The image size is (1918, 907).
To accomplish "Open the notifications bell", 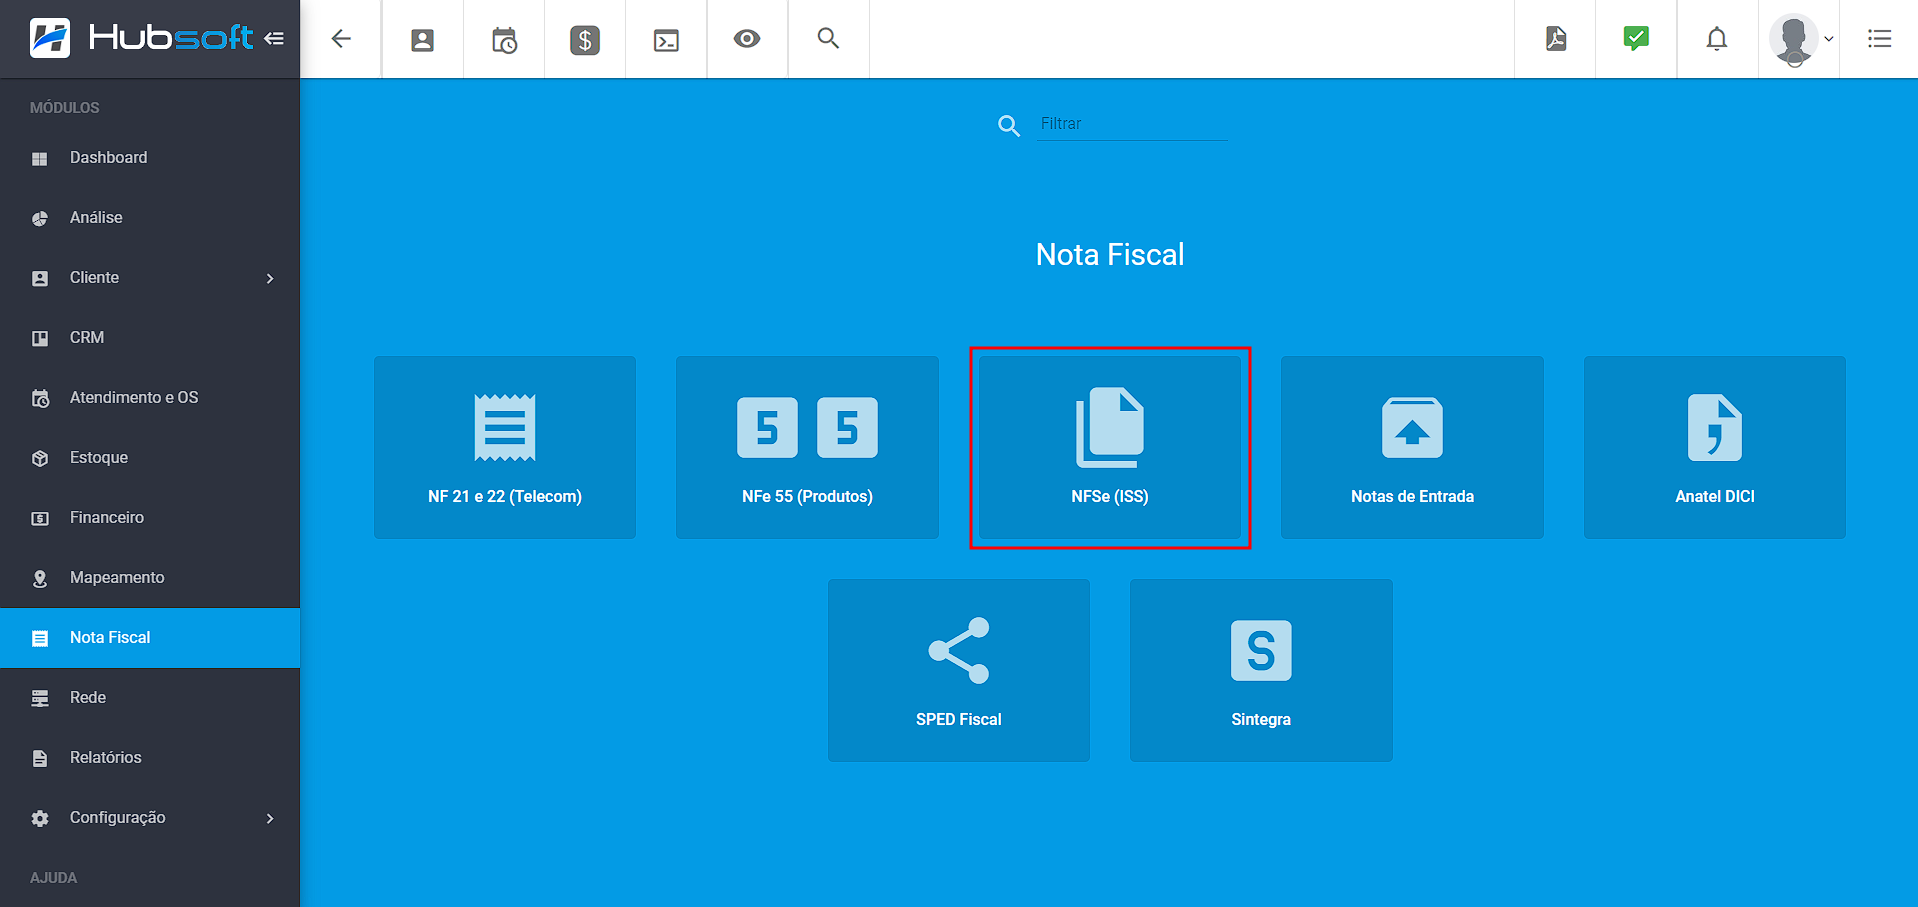I will [x=1717, y=39].
